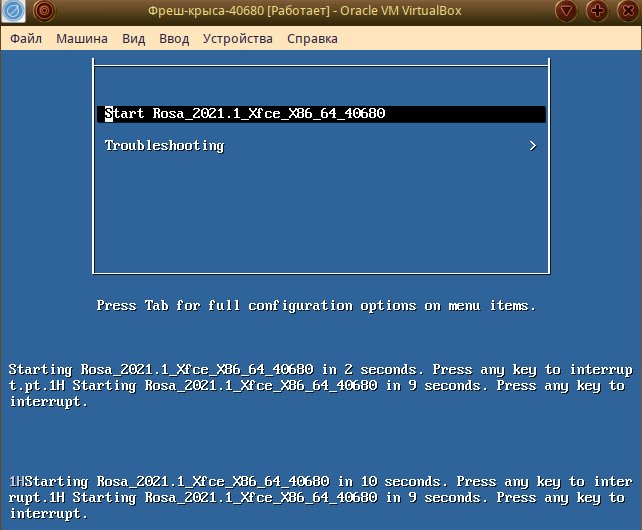Screen dimensions: 642x530
Task: Open the Справка menu
Action: (312, 39)
